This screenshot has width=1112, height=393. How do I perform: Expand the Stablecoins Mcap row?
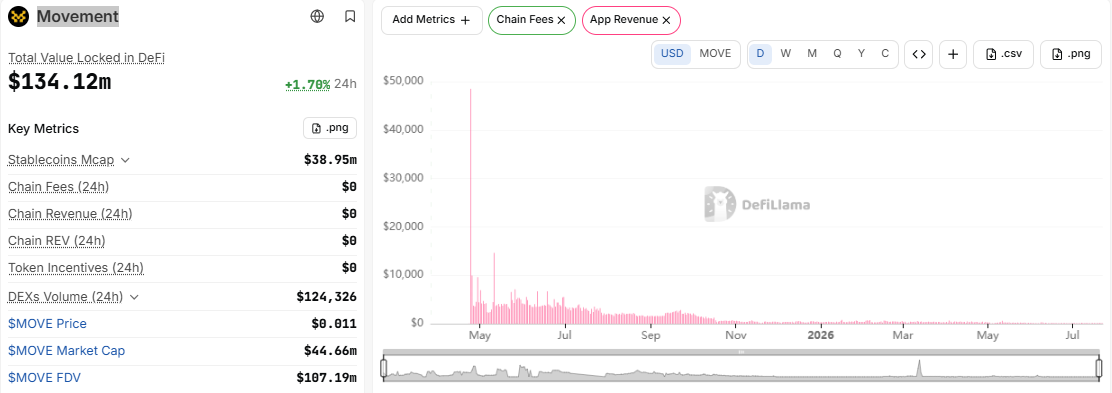[126, 160]
